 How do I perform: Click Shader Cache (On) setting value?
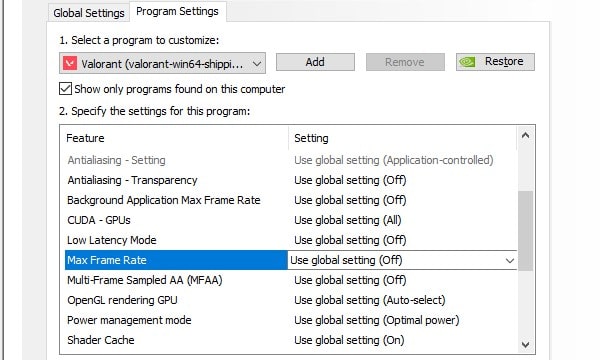tap(349, 340)
